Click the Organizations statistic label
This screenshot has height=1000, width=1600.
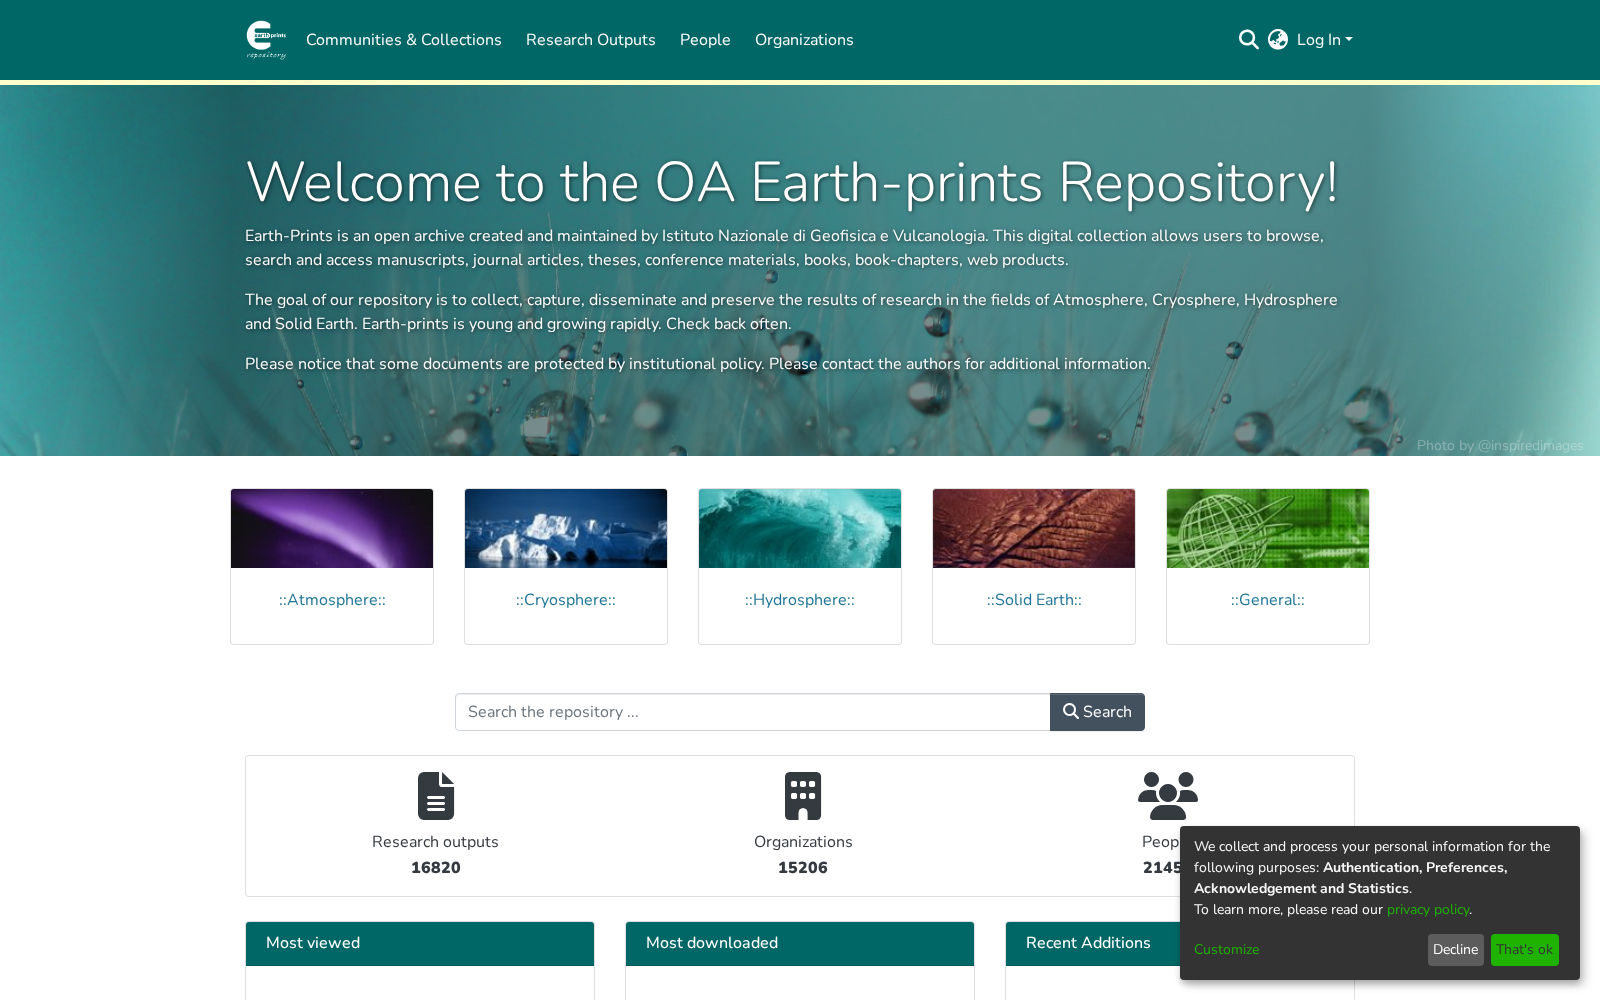[x=803, y=842]
